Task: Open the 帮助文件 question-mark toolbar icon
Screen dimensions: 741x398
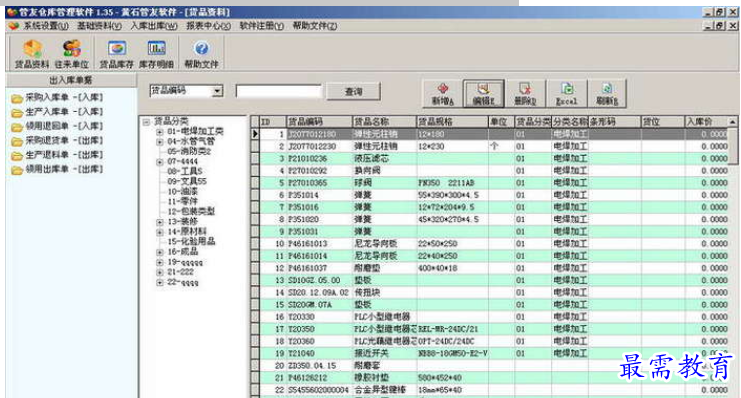Action: pyautogui.click(x=201, y=54)
